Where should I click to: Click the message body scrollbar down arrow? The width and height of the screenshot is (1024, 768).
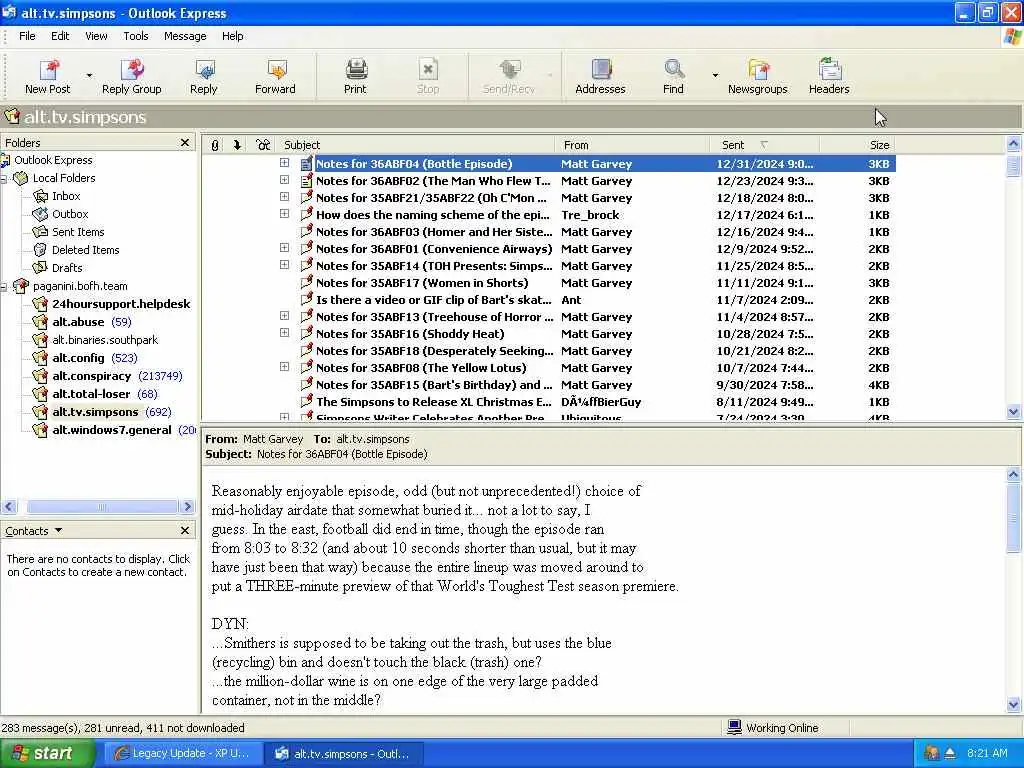[1014, 704]
